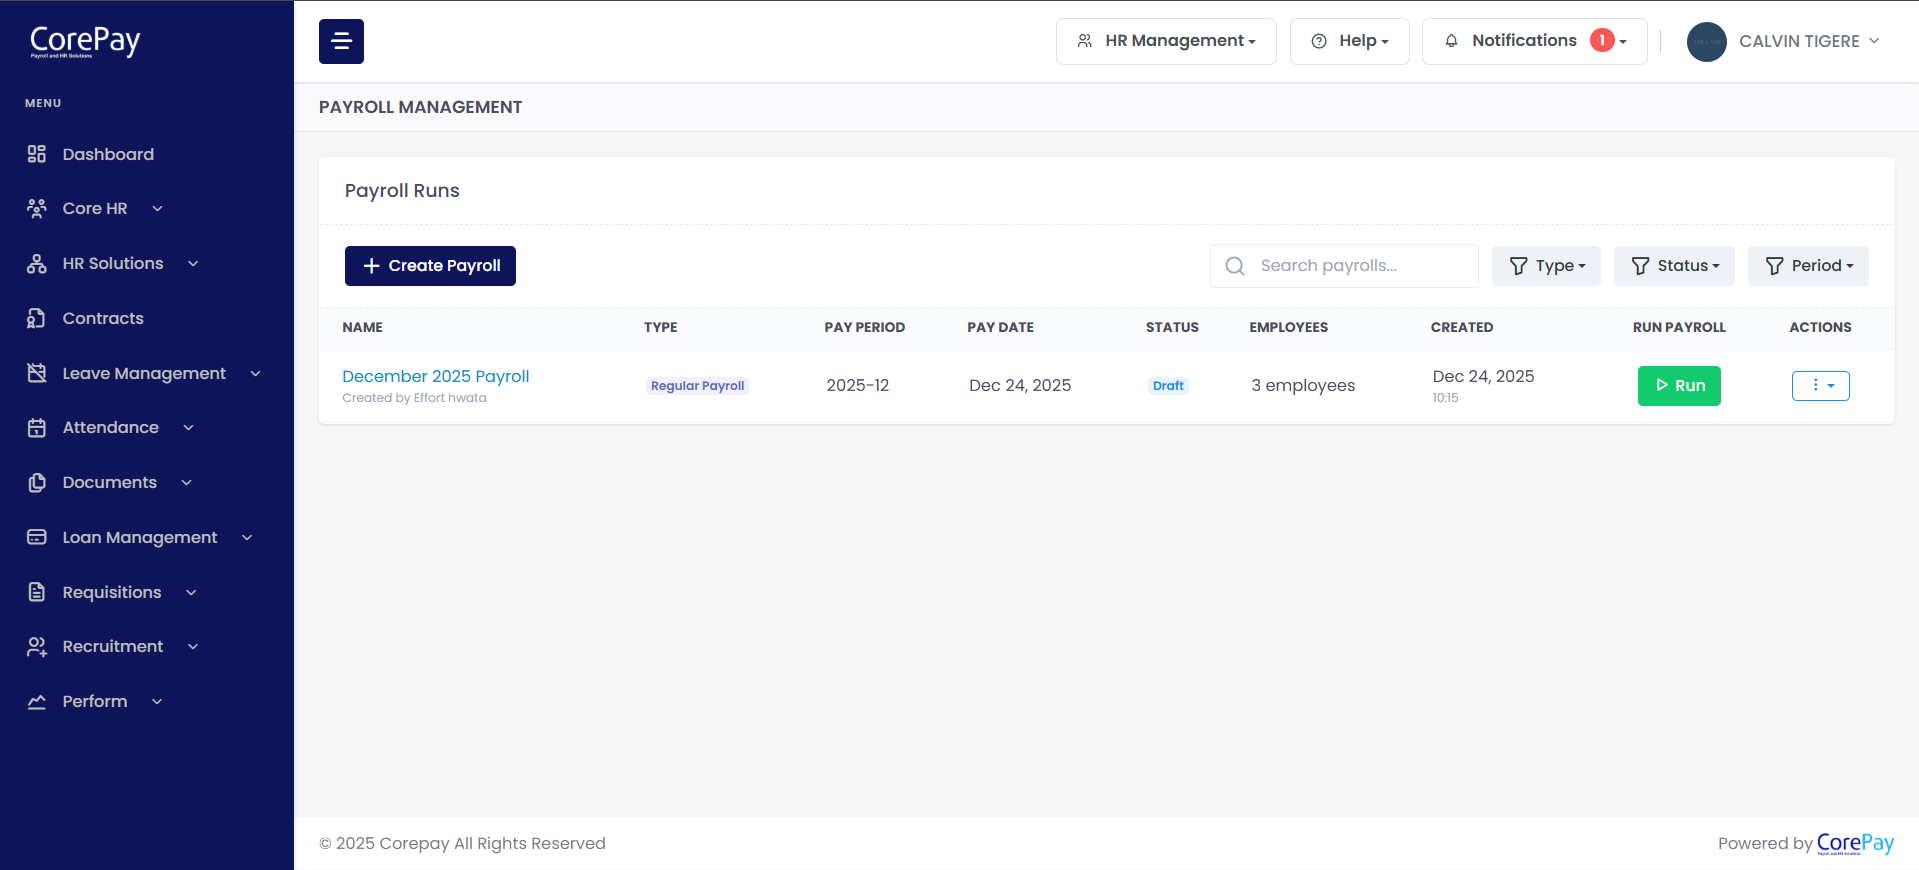
Task: Click the Status filter funnel icon
Action: [x=1640, y=266]
